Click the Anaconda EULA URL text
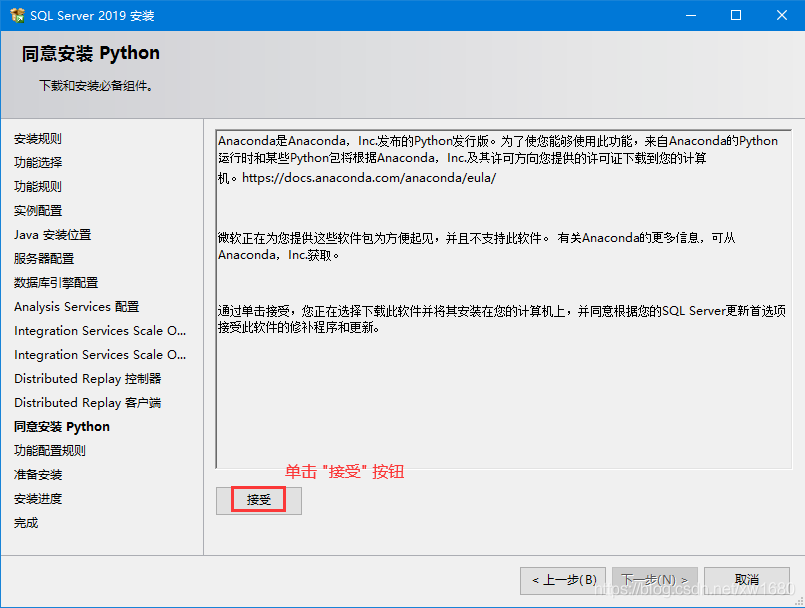Viewport: 805px width, 608px height. pyautogui.click(x=369, y=178)
